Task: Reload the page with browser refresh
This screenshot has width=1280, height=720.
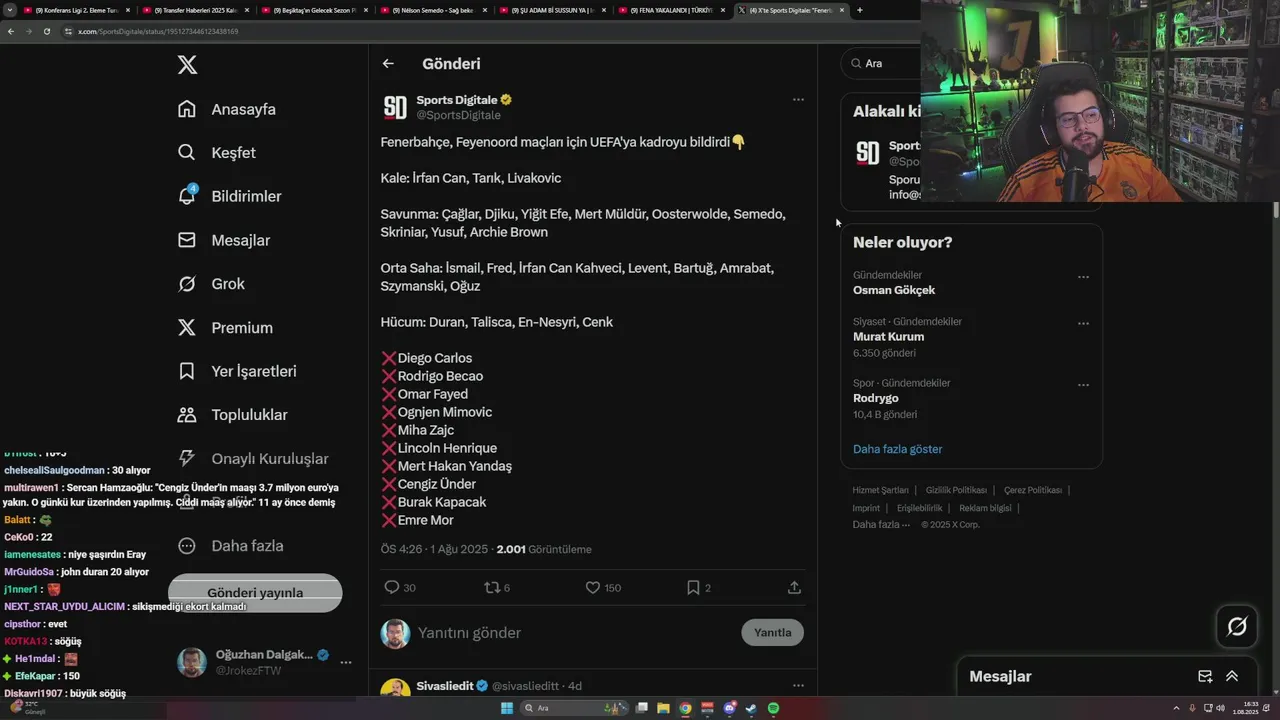Action: point(47,31)
